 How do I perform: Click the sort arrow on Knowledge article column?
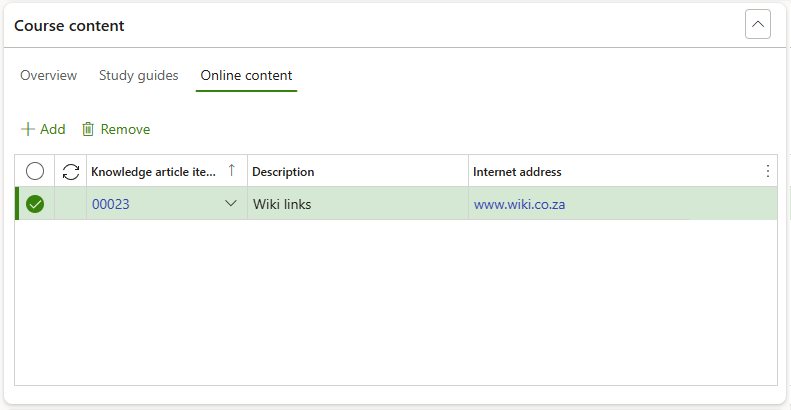pyautogui.click(x=232, y=171)
